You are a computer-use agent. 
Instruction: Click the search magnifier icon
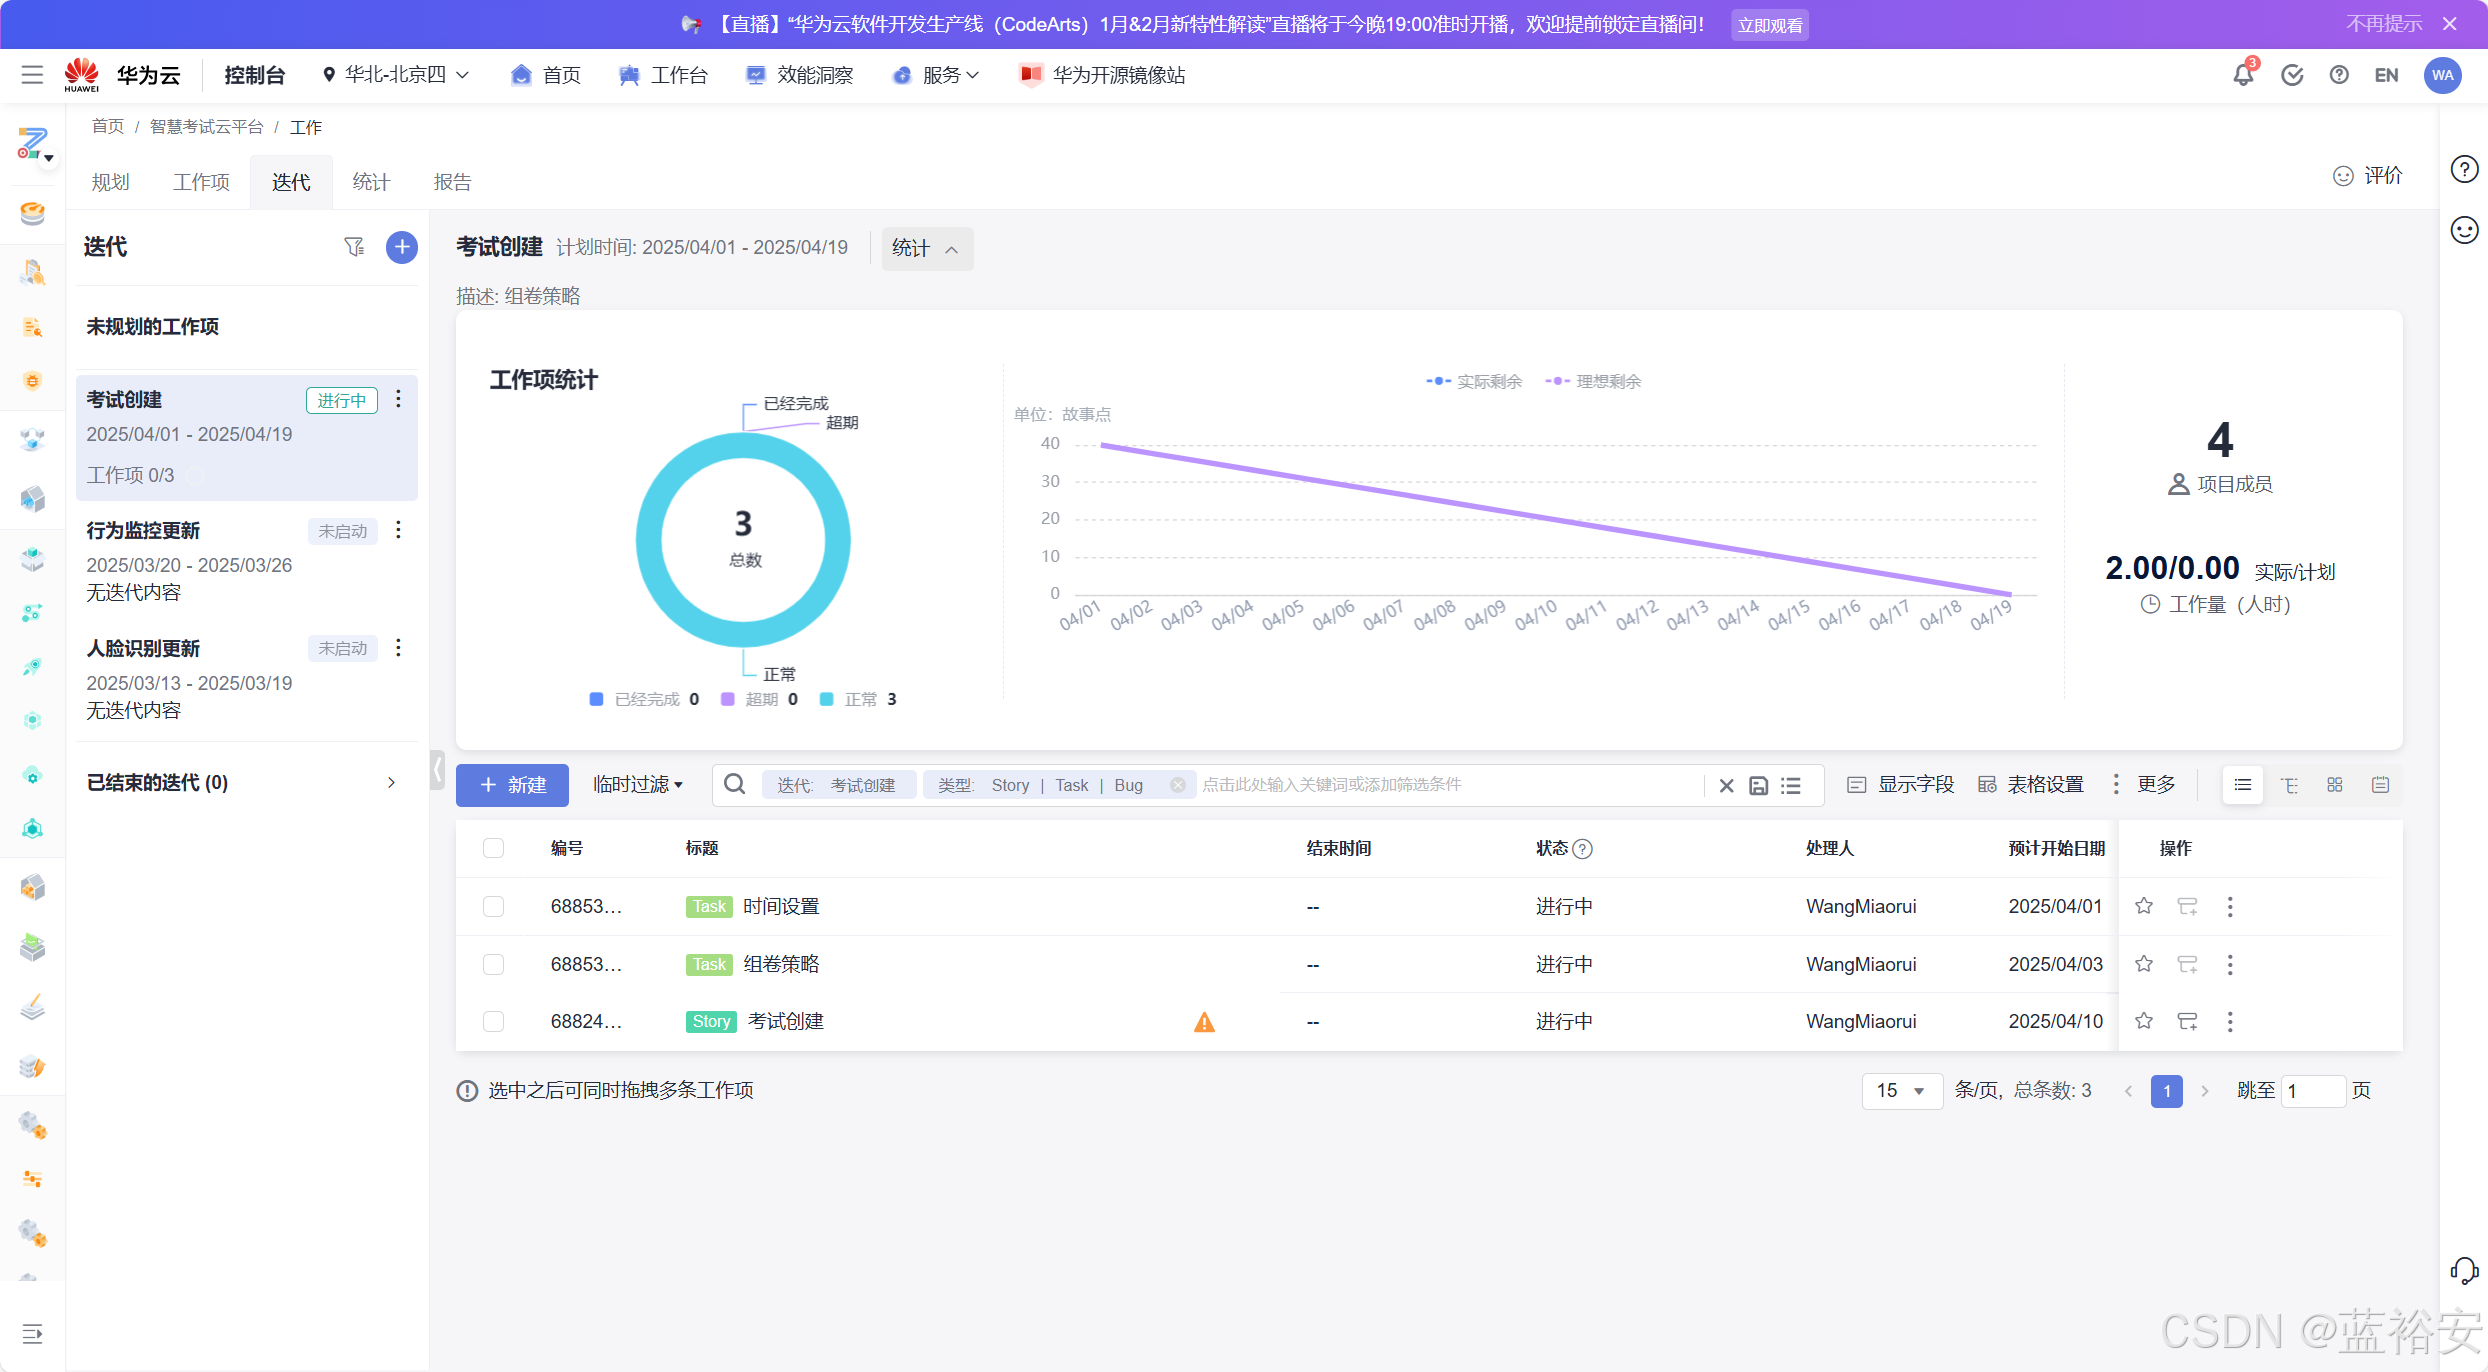(x=735, y=785)
